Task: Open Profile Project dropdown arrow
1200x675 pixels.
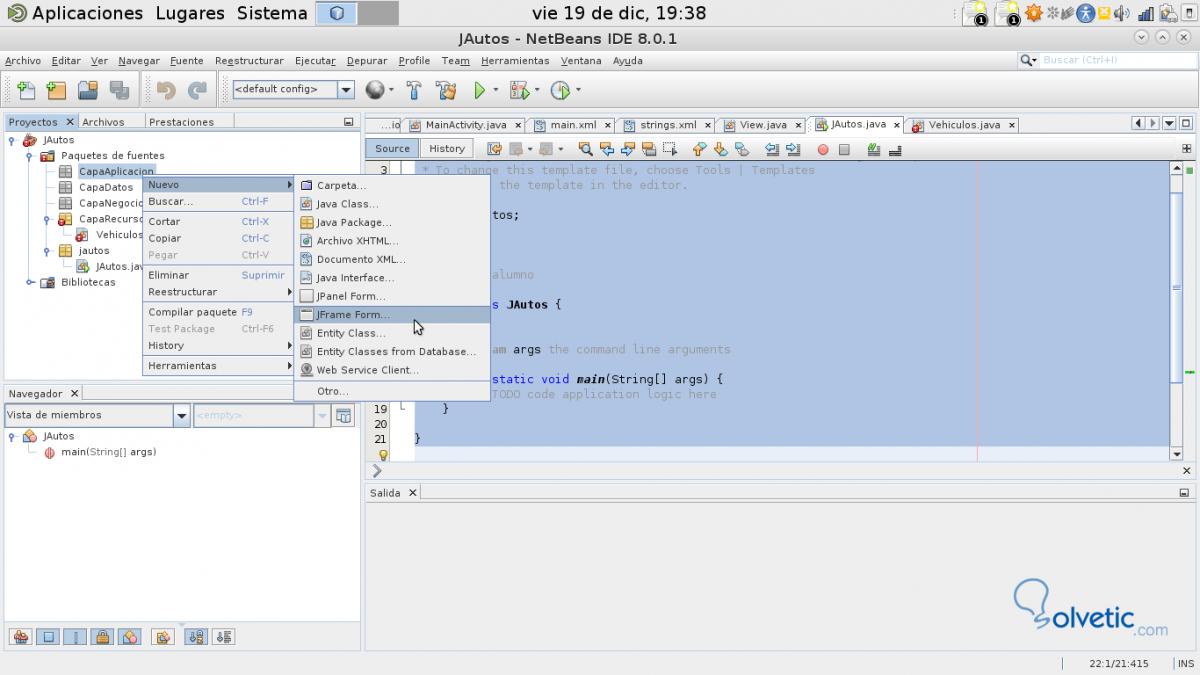Action: (x=578, y=90)
